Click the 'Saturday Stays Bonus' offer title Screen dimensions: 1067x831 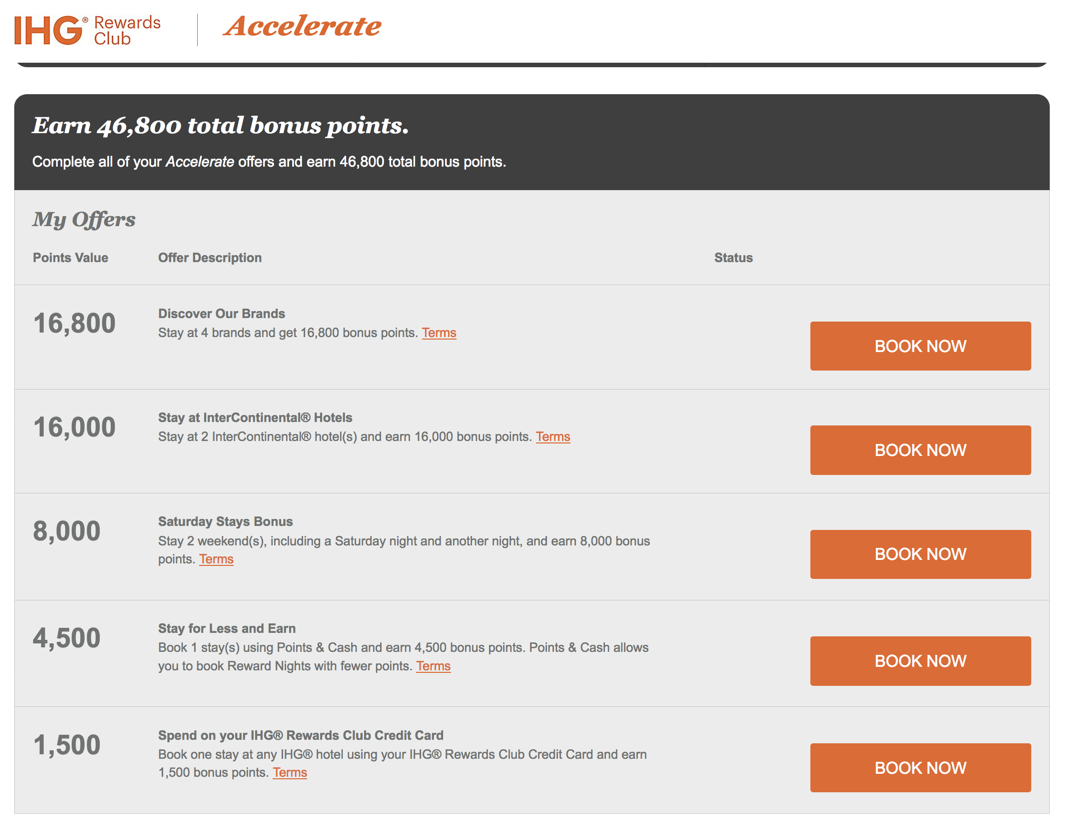point(225,522)
